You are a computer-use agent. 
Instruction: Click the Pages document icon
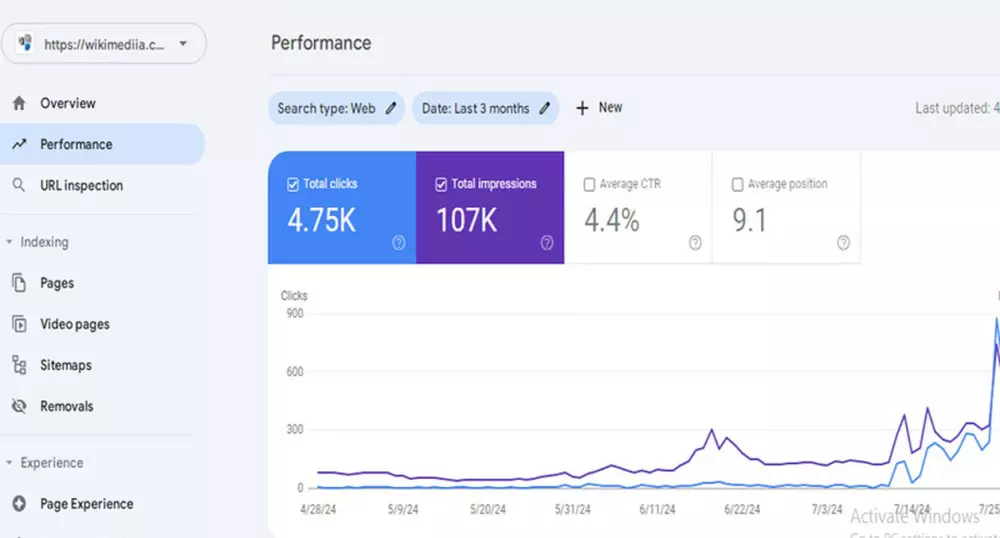(19, 283)
